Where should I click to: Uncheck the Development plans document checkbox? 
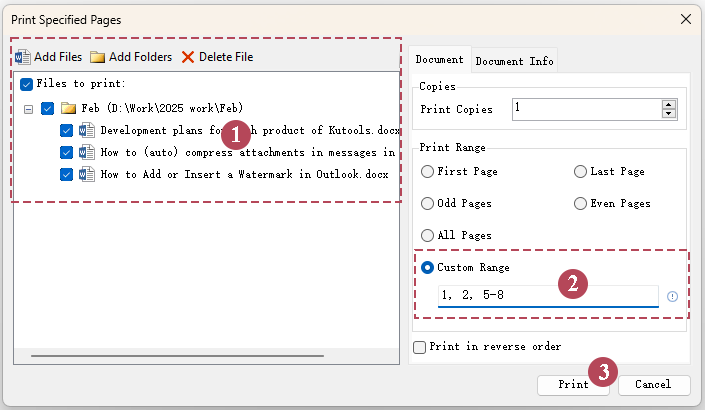coord(66,130)
